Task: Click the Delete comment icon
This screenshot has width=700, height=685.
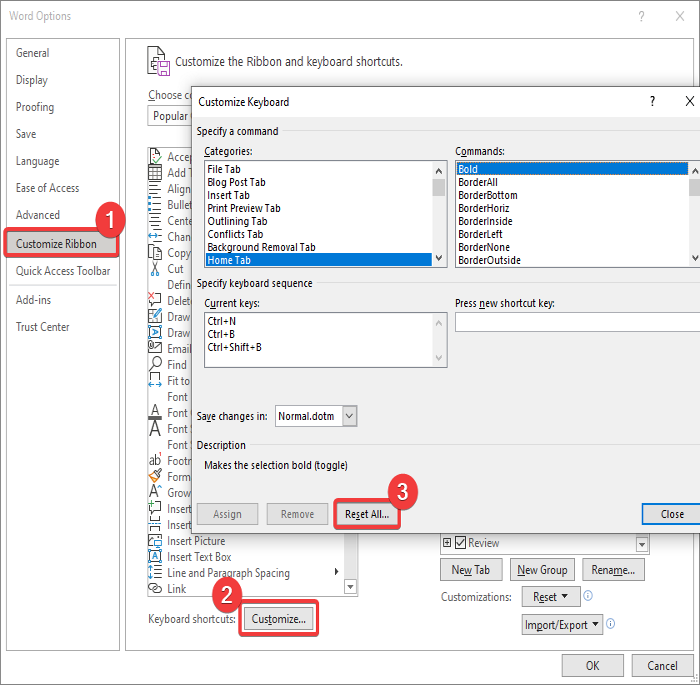Action: (155, 300)
